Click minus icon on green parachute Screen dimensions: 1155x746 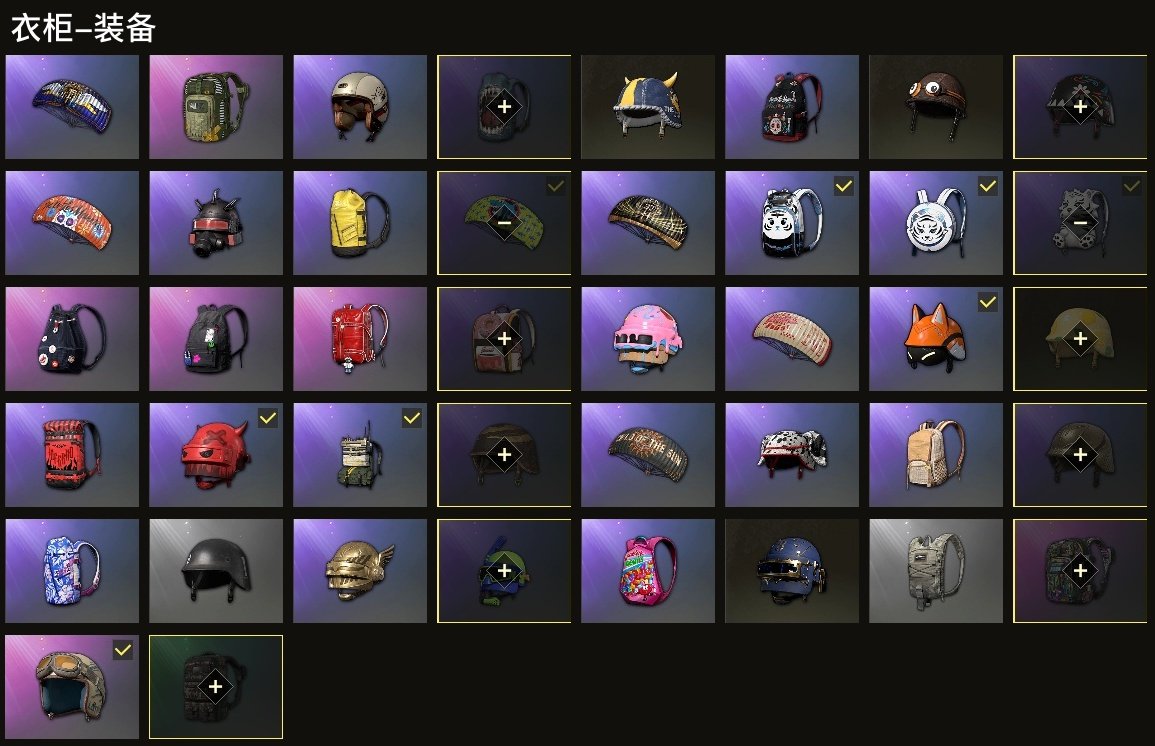click(504, 222)
